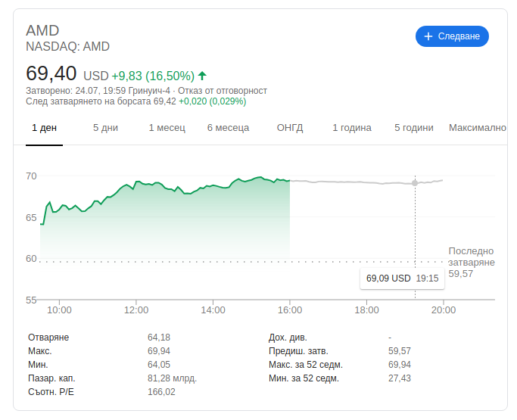Click the 16:00 time axis label

tap(290, 310)
